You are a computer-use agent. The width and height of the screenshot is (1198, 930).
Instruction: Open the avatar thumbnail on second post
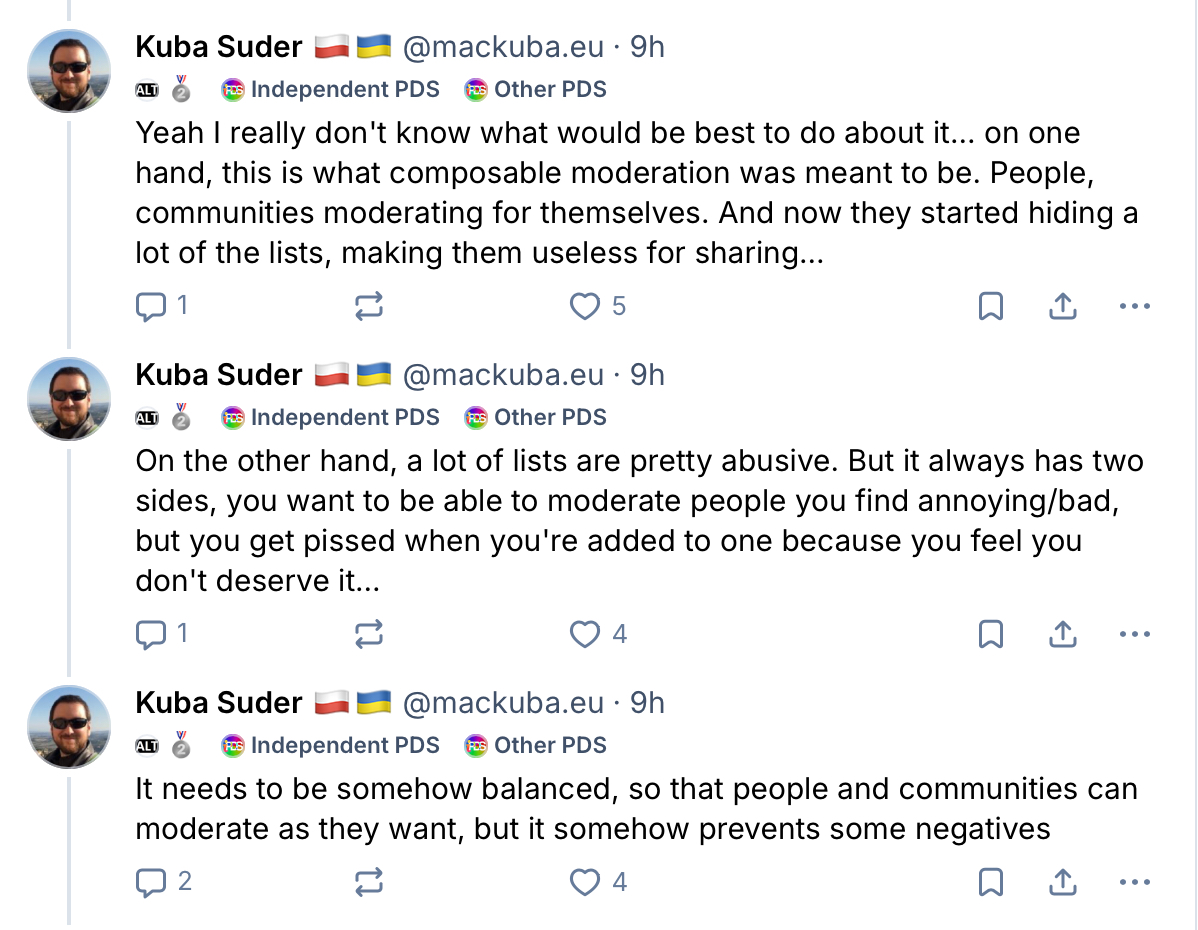pyautogui.click(x=69, y=399)
